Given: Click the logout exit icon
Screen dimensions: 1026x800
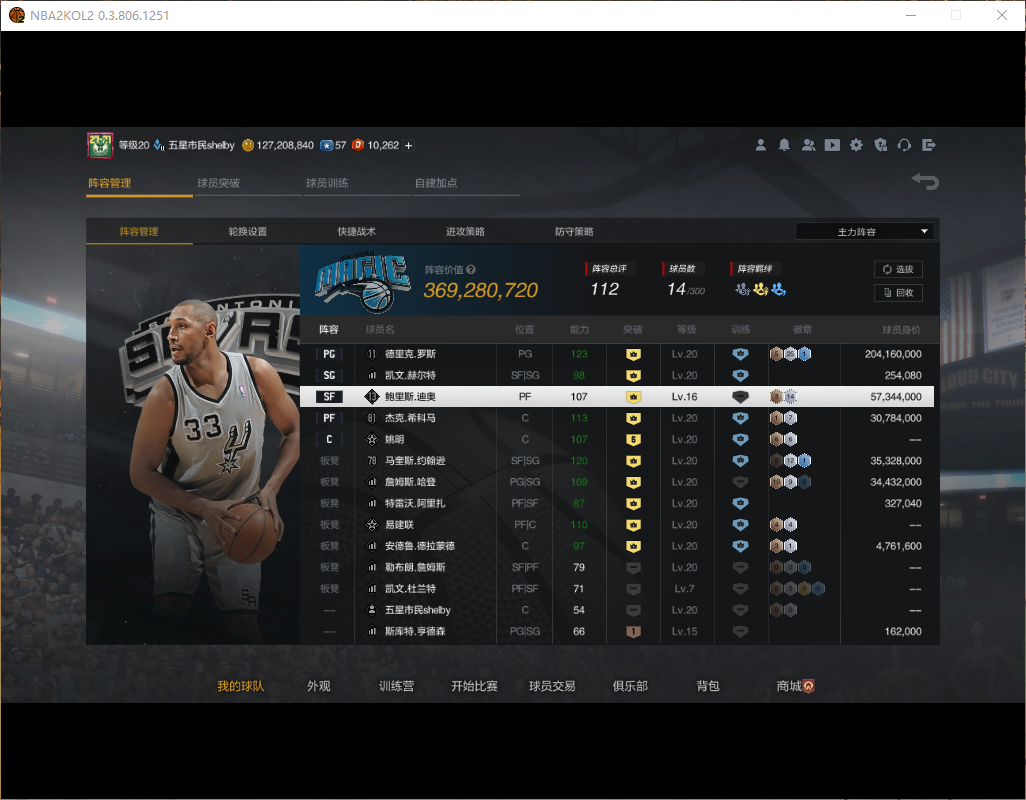Looking at the screenshot, I should [x=929, y=145].
